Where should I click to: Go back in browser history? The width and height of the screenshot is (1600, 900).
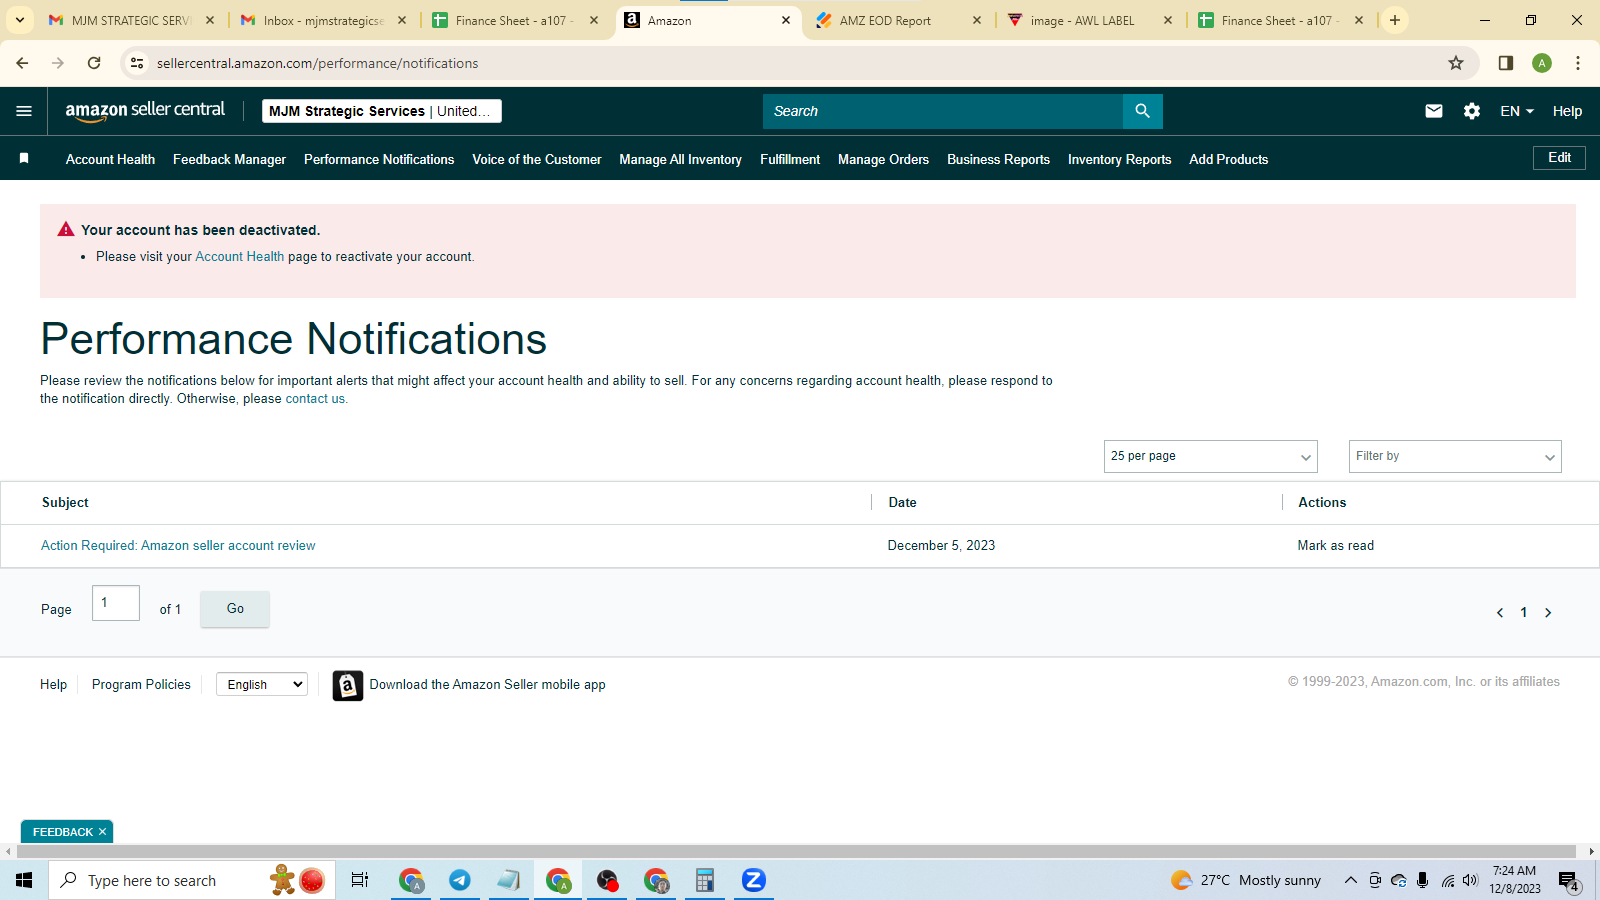(x=22, y=63)
